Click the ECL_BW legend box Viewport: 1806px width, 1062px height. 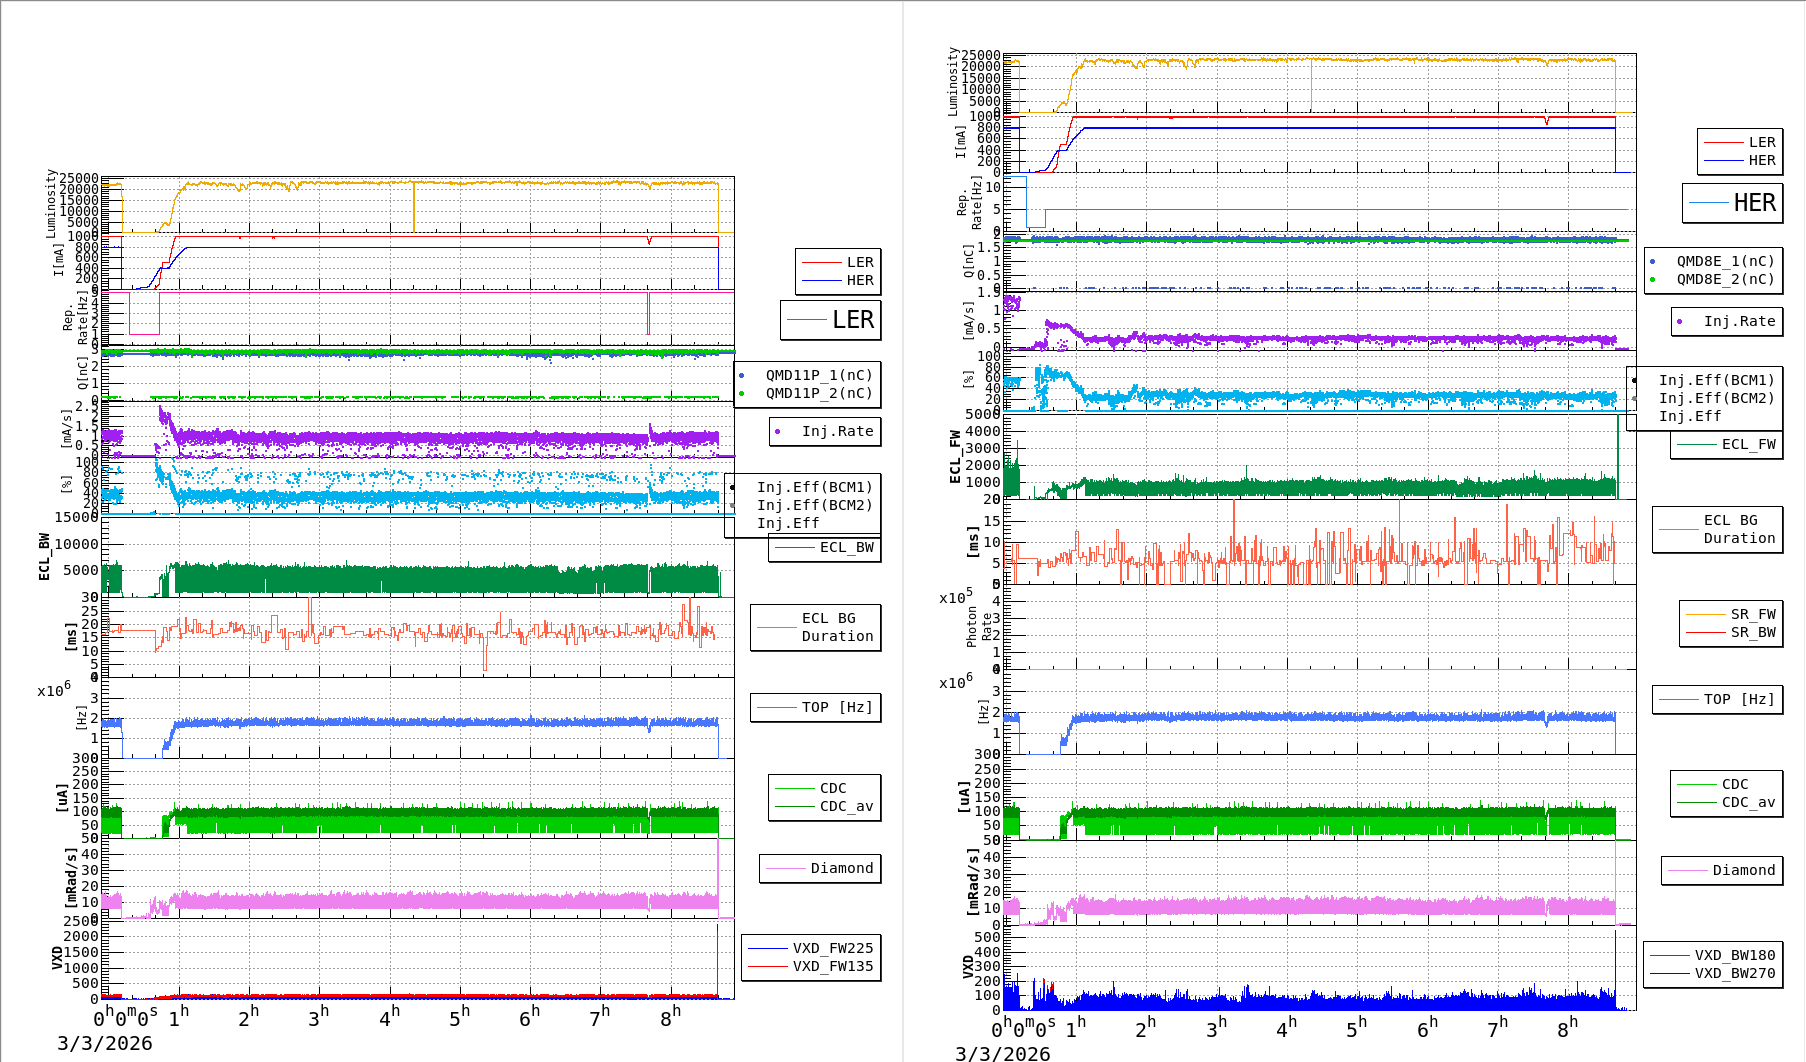825,548
